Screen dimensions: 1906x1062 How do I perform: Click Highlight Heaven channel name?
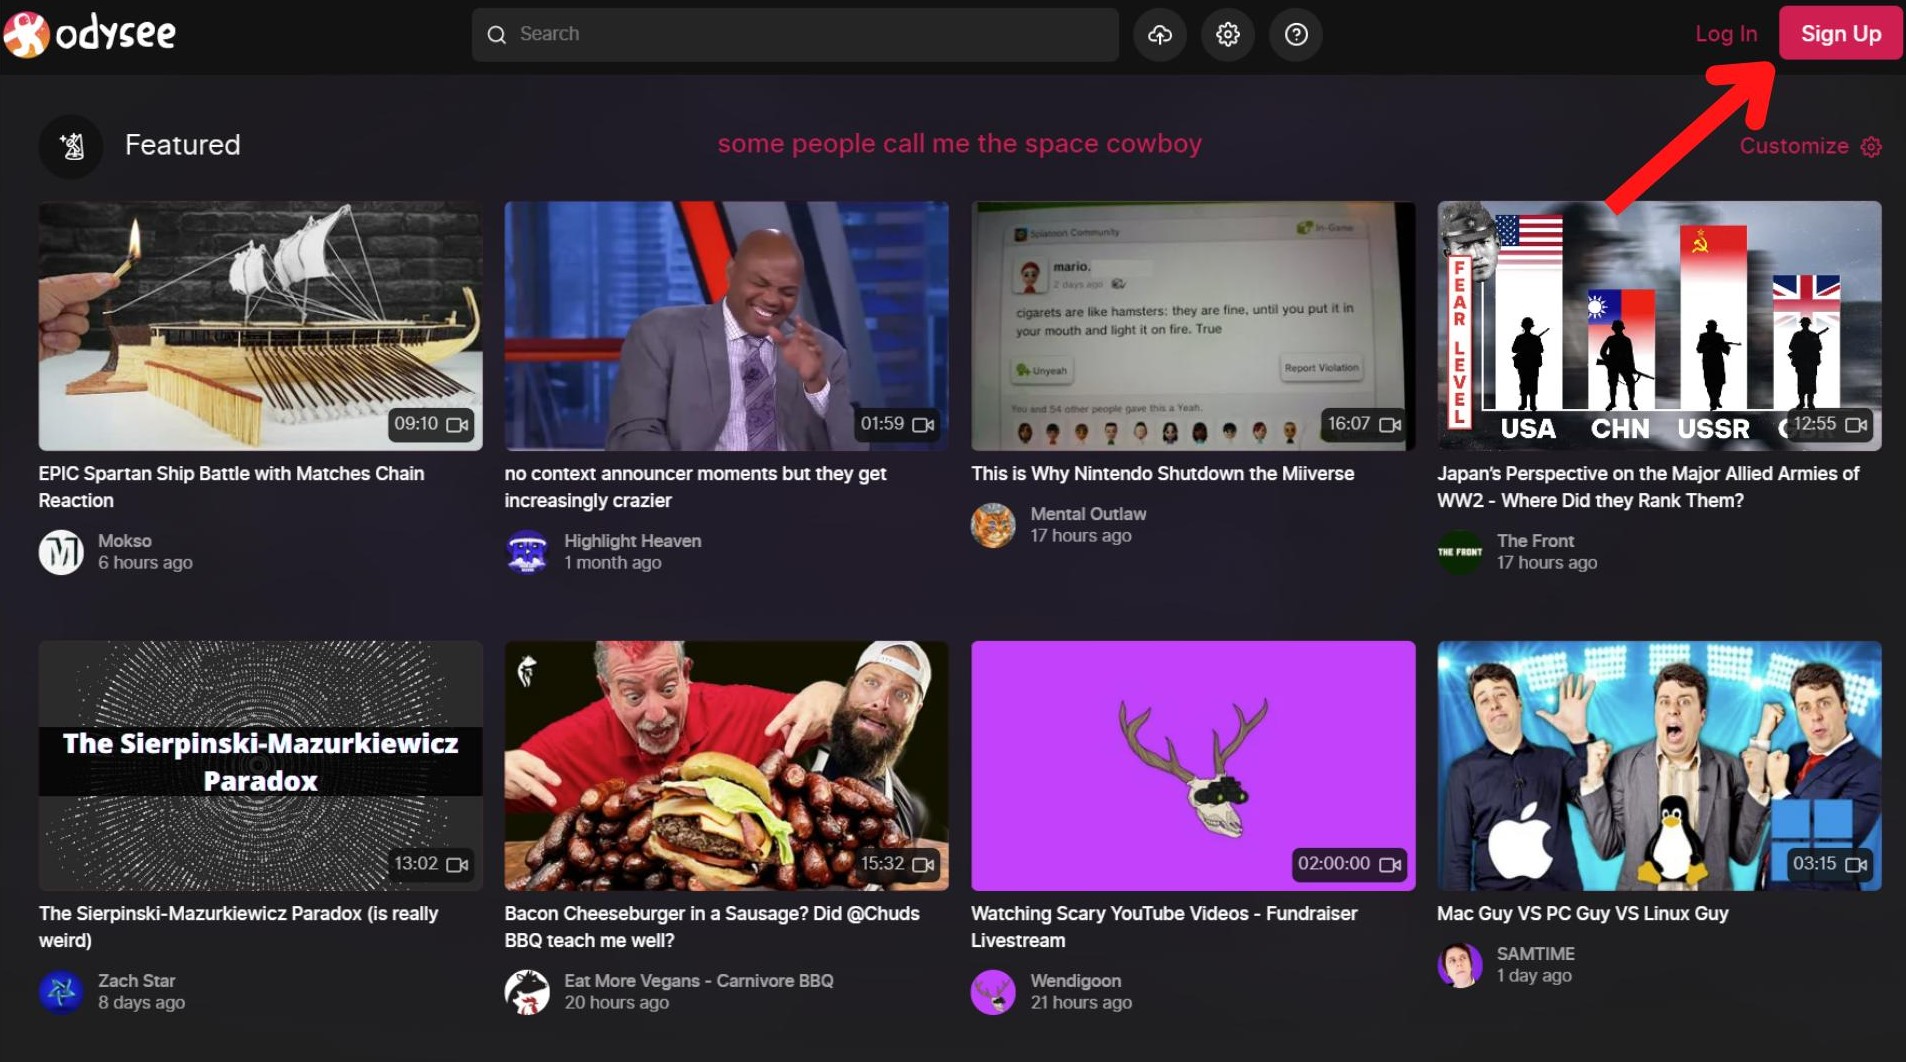point(632,541)
